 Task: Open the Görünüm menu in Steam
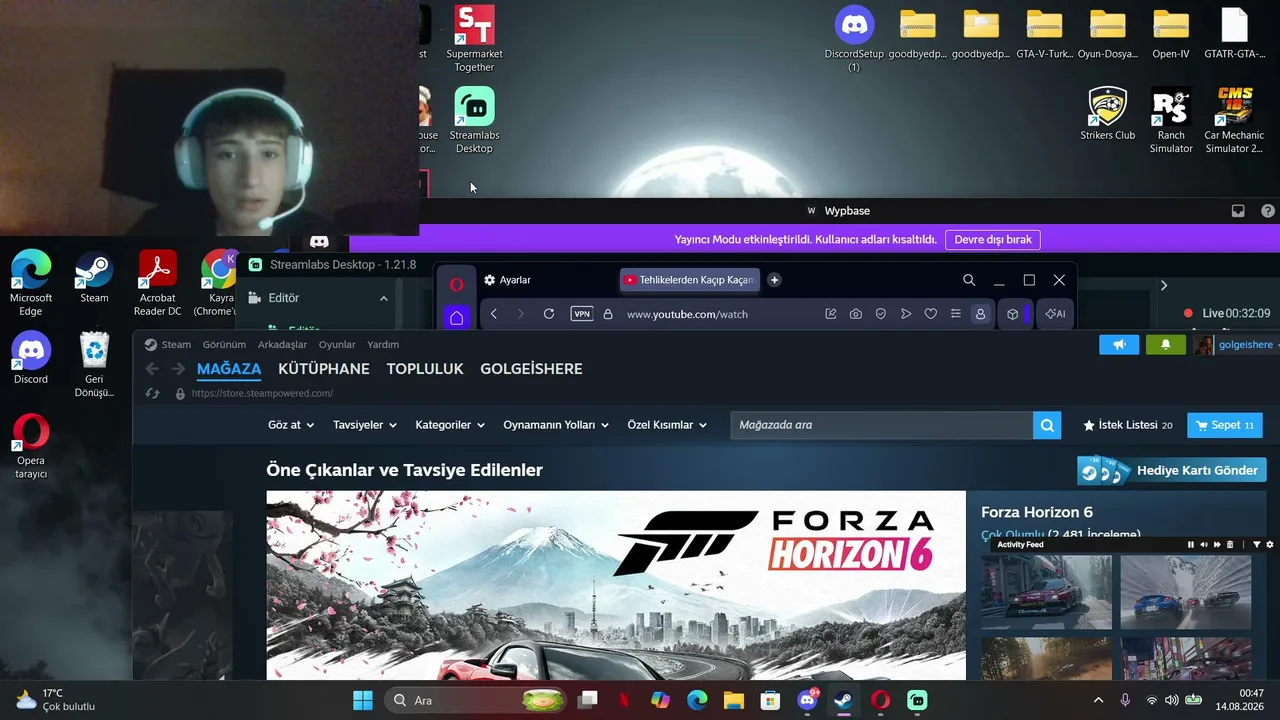pos(224,345)
